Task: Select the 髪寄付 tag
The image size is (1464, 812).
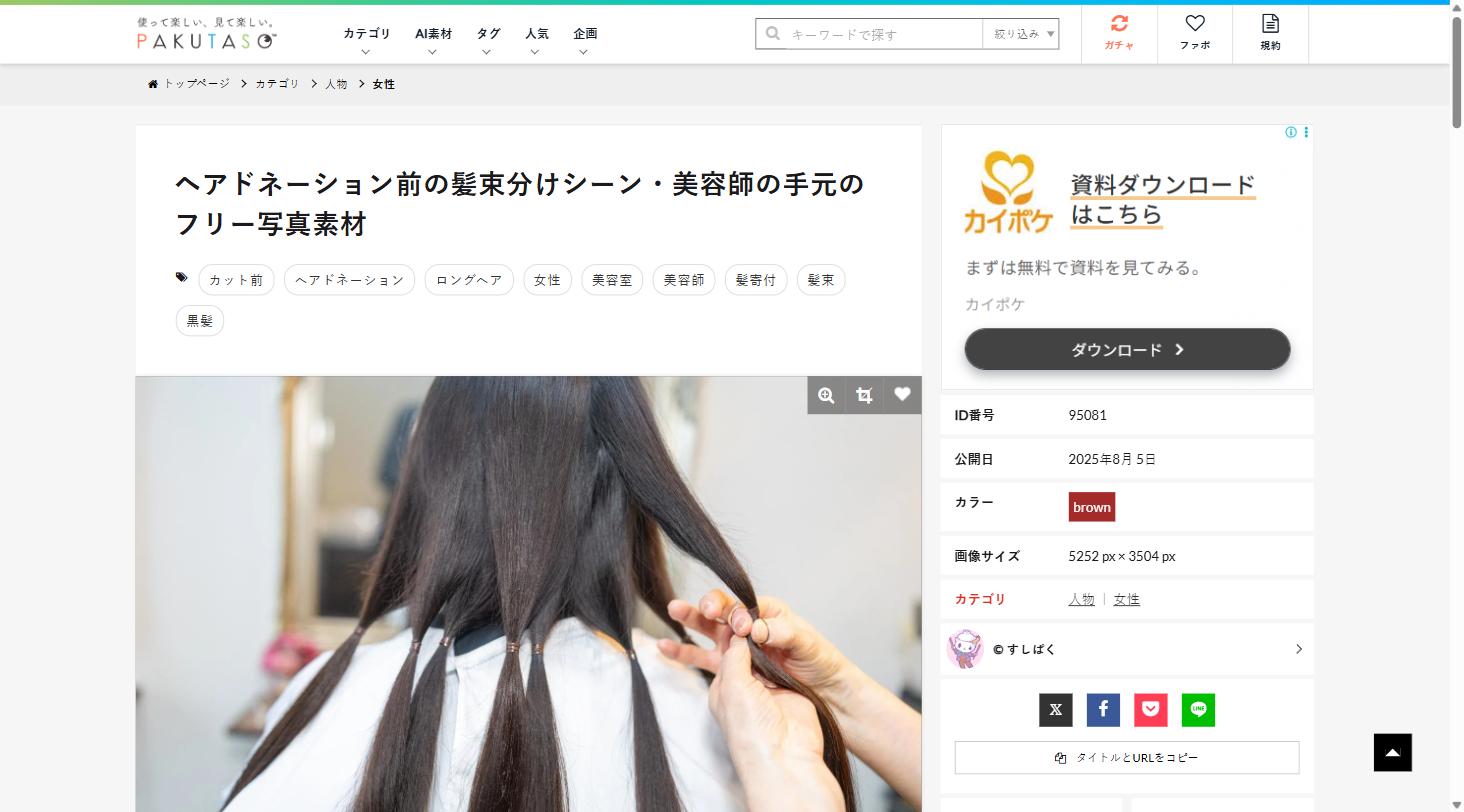Action: click(756, 280)
